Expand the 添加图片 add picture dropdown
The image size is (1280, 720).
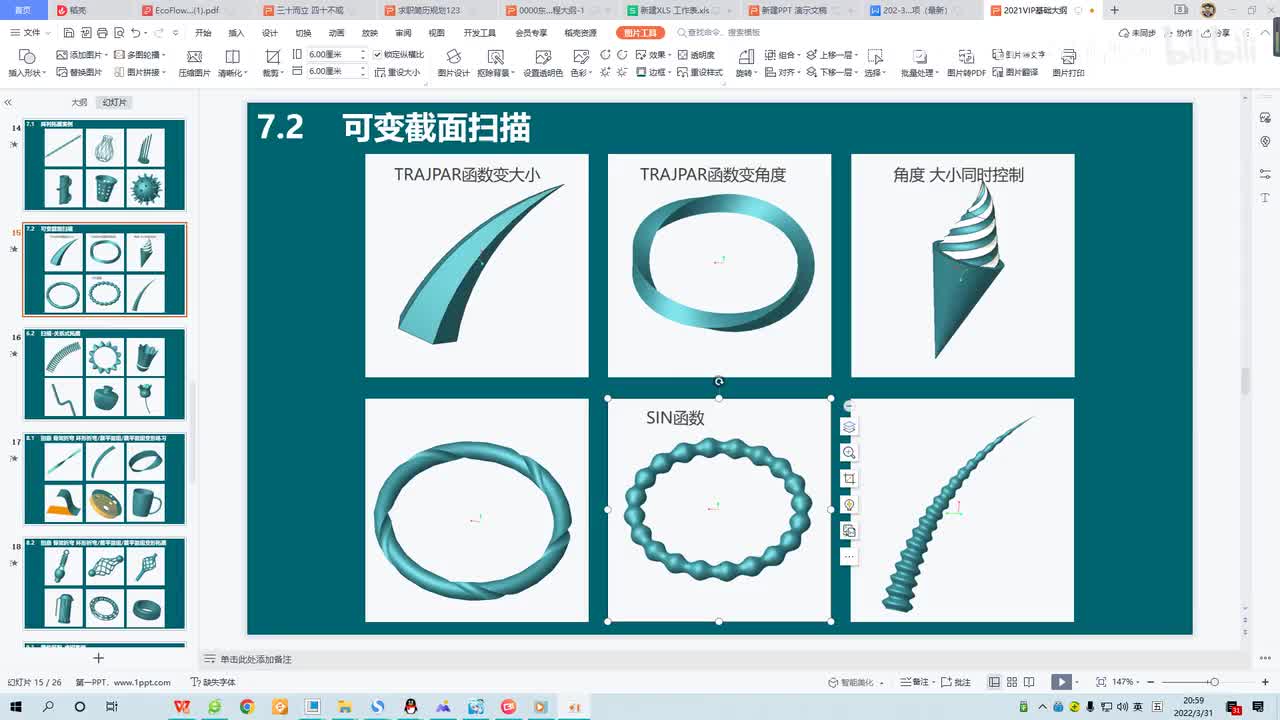click(x=104, y=55)
